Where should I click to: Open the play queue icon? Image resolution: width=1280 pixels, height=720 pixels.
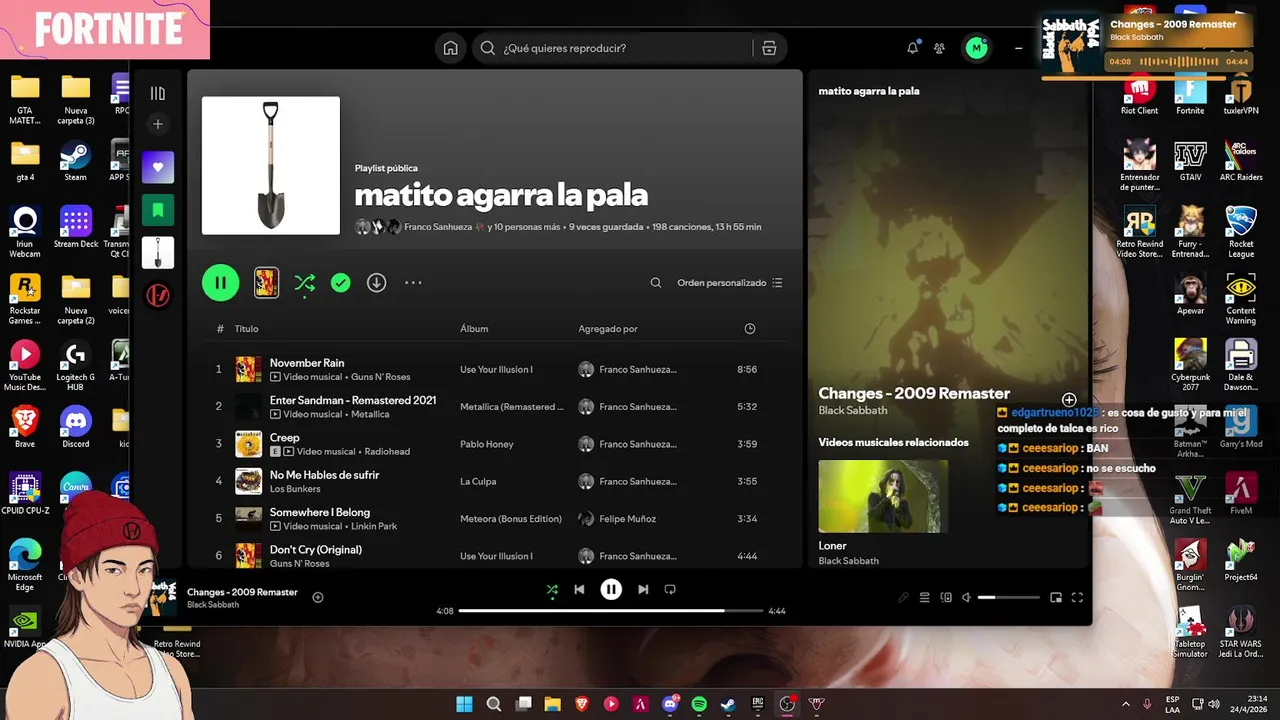pos(925,598)
